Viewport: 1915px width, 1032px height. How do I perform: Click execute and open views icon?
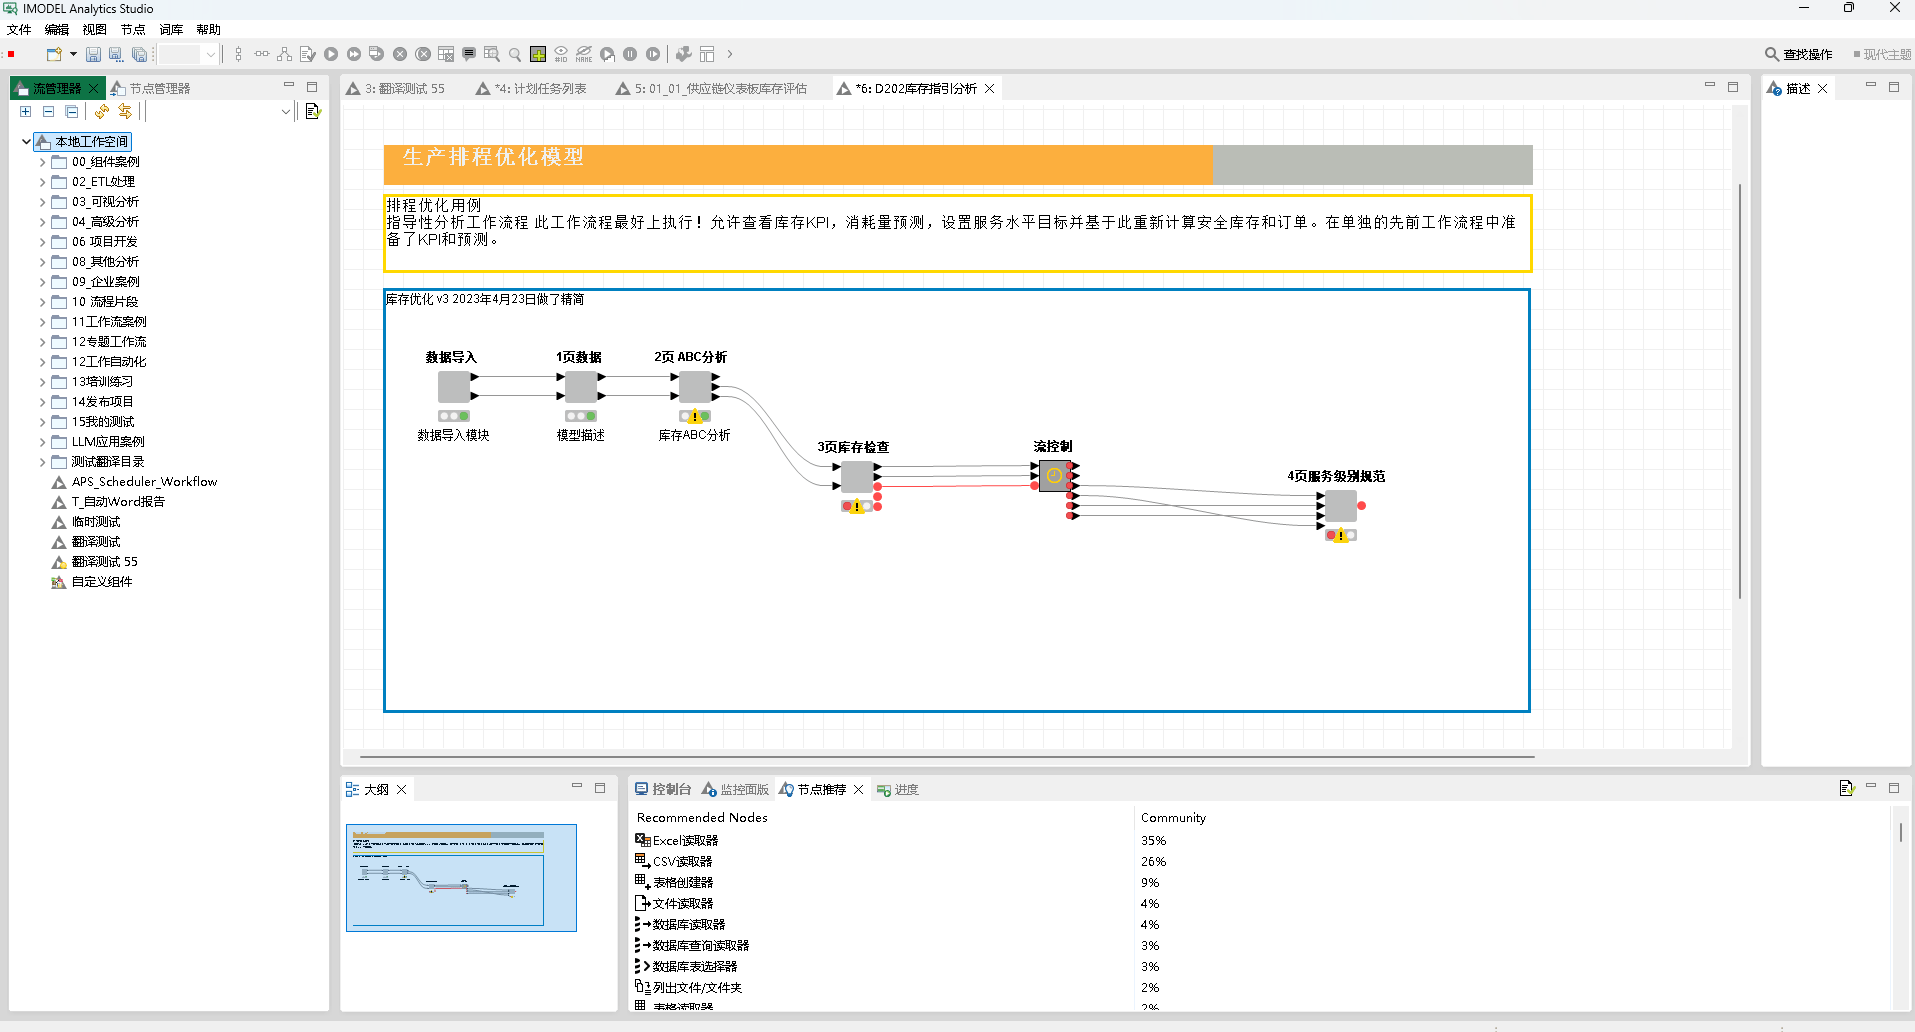pyautogui.click(x=377, y=54)
